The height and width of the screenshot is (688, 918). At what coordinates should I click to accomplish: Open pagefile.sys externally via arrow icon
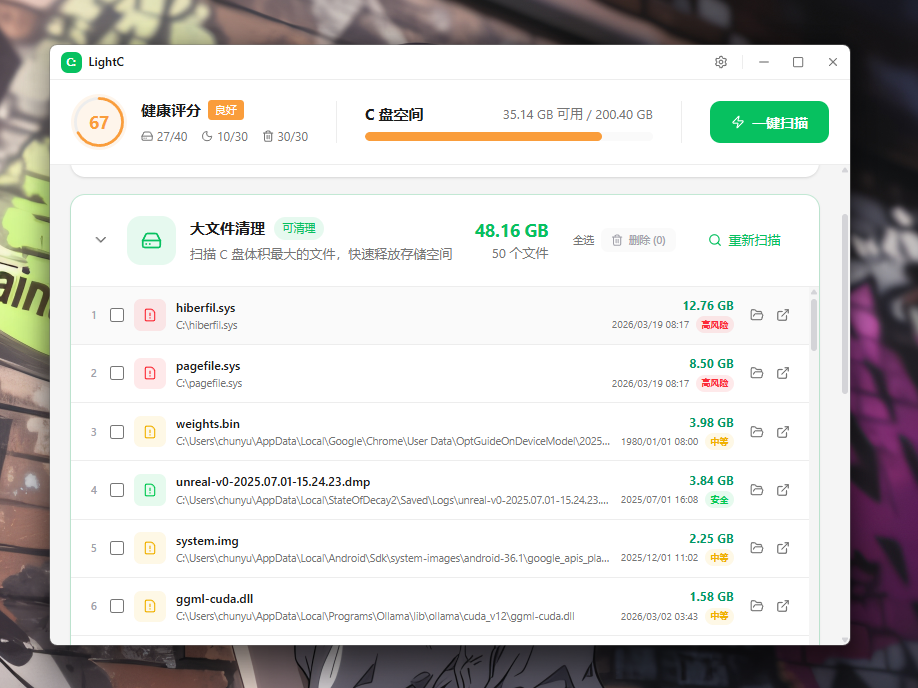pos(783,373)
